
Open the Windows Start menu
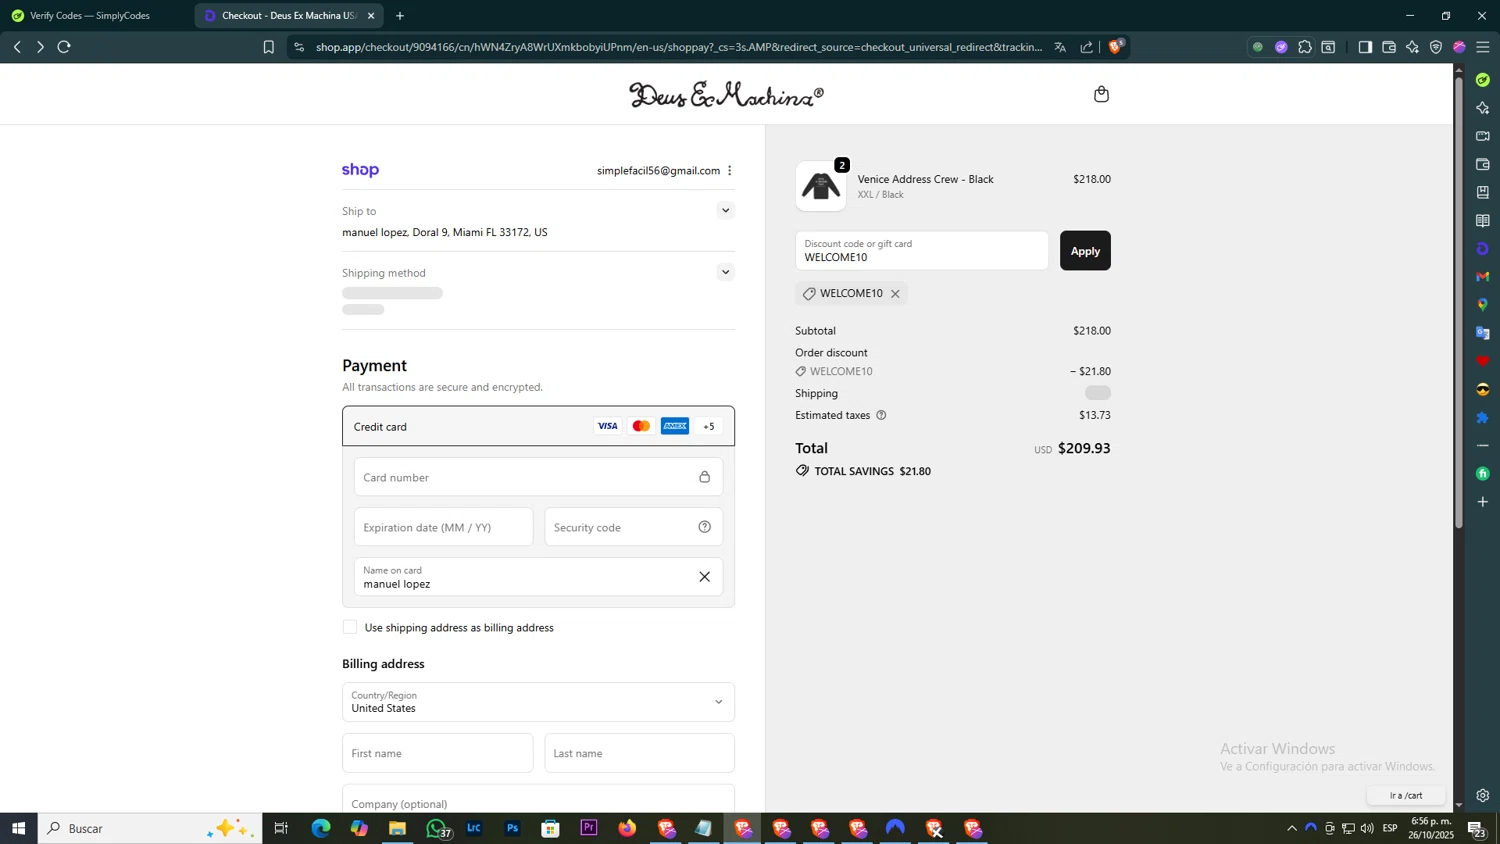(18, 828)
